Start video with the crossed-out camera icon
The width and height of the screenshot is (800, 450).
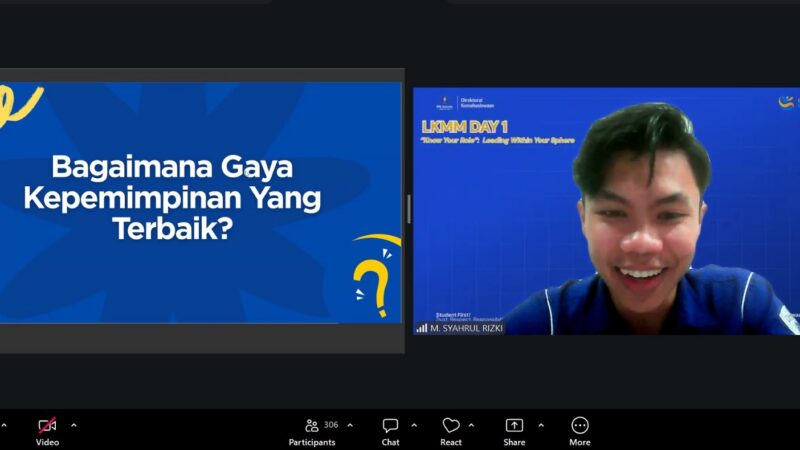[47, 425]
